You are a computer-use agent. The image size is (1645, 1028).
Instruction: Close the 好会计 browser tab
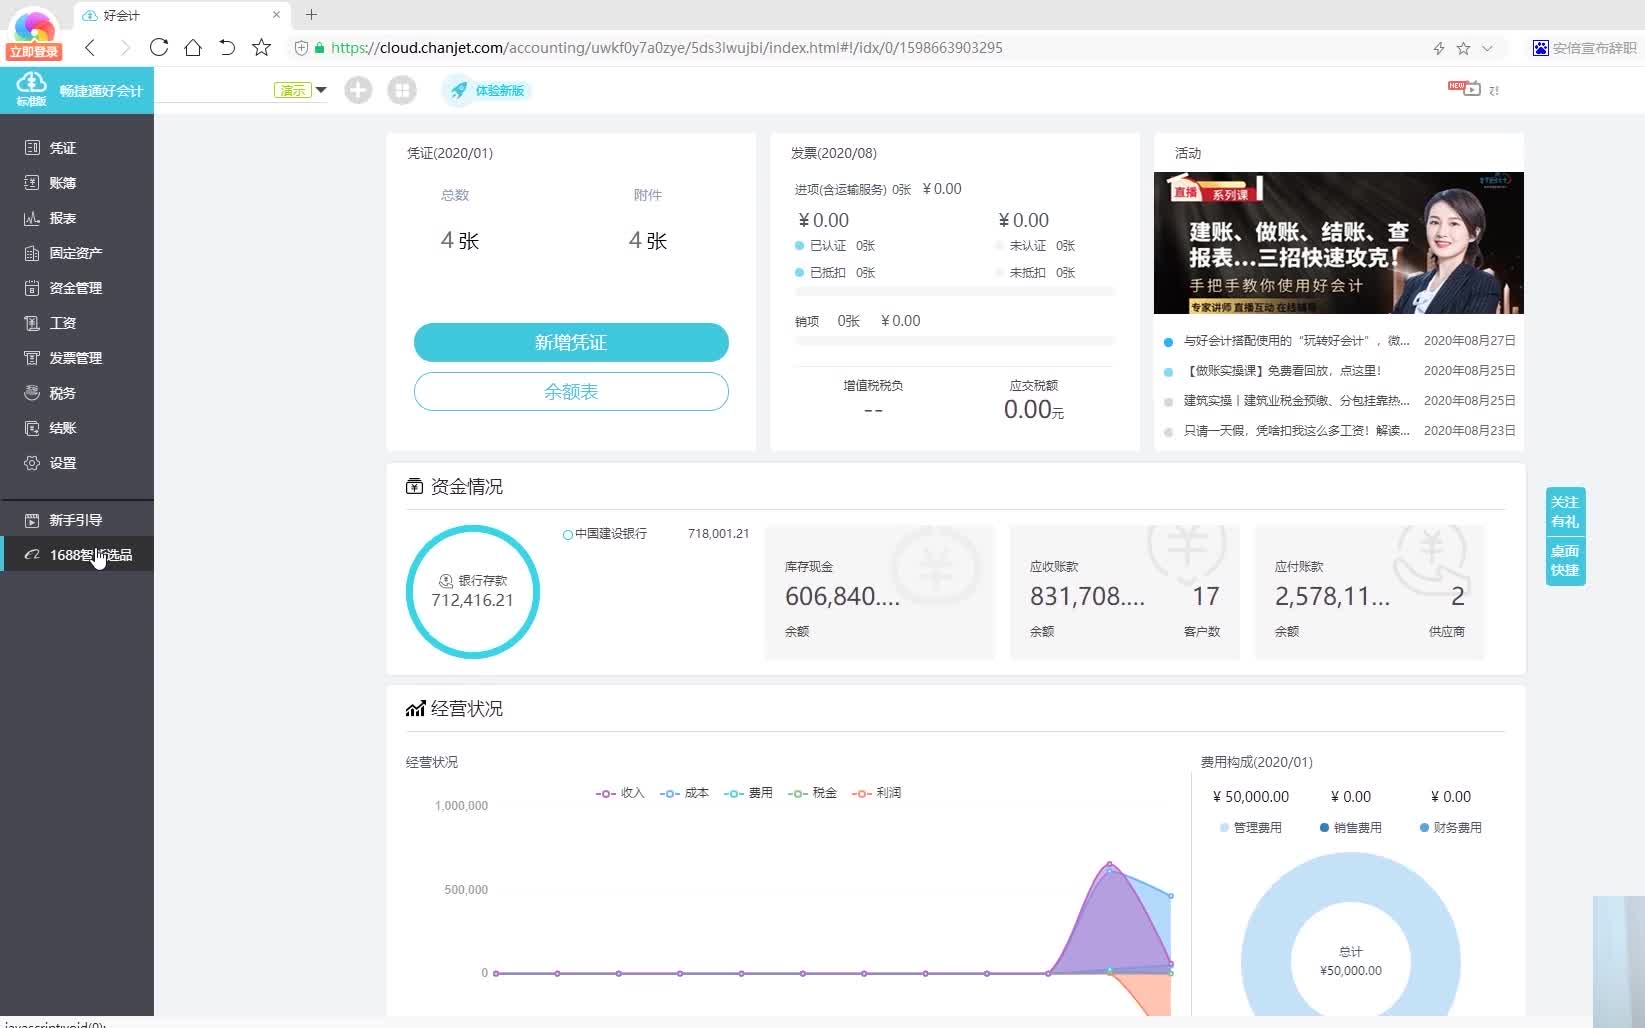pyautogui.click(x=276, y=15)
